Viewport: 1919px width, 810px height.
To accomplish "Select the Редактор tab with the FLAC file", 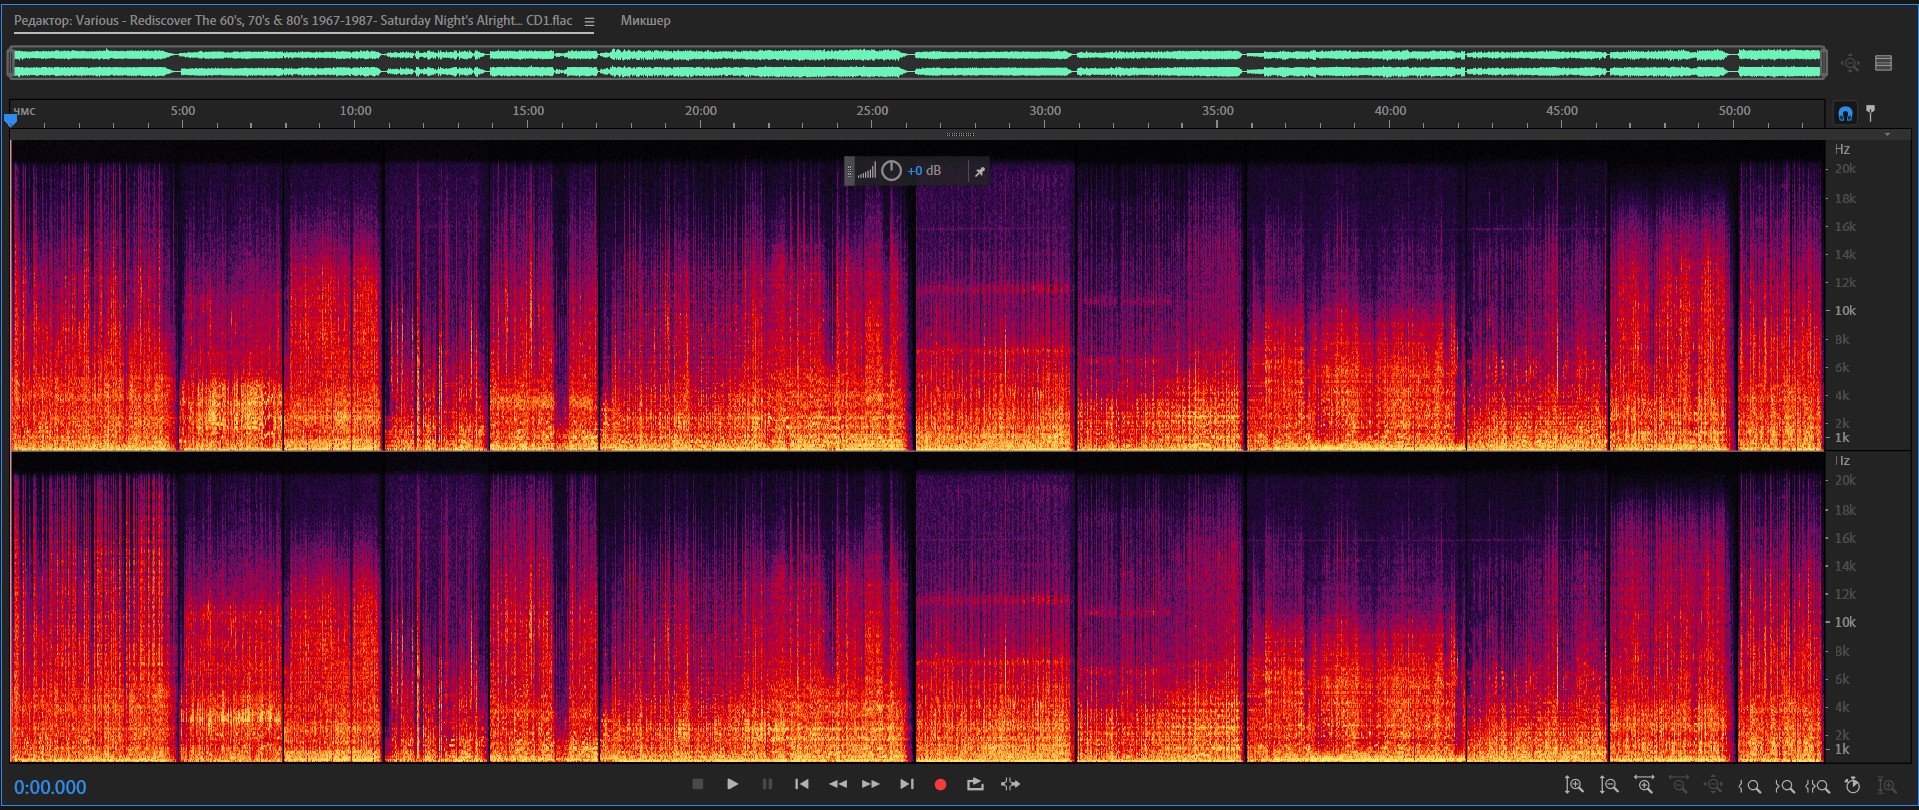I will (293, 21).
